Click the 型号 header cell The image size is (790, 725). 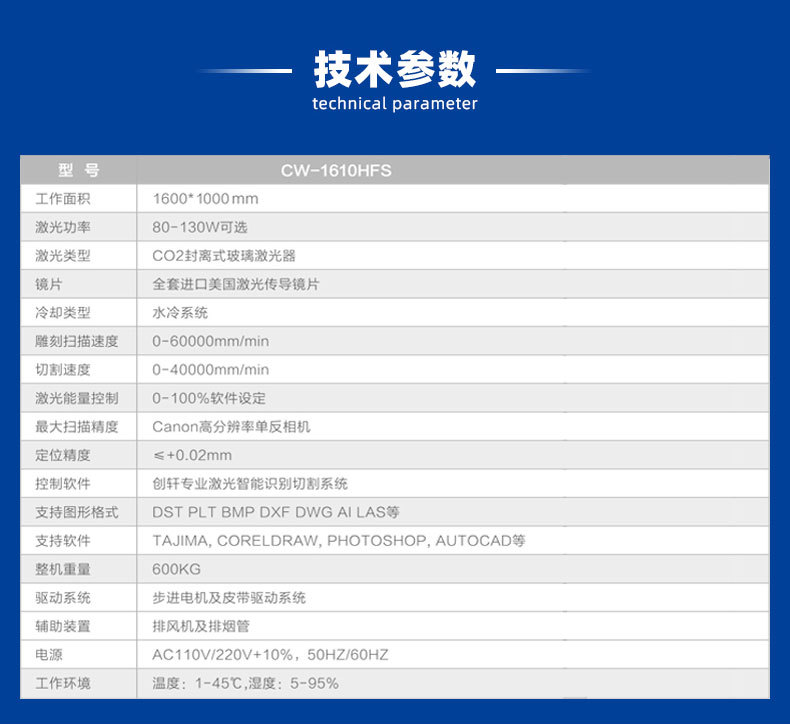pyautogui.click(x=78, y=171)
